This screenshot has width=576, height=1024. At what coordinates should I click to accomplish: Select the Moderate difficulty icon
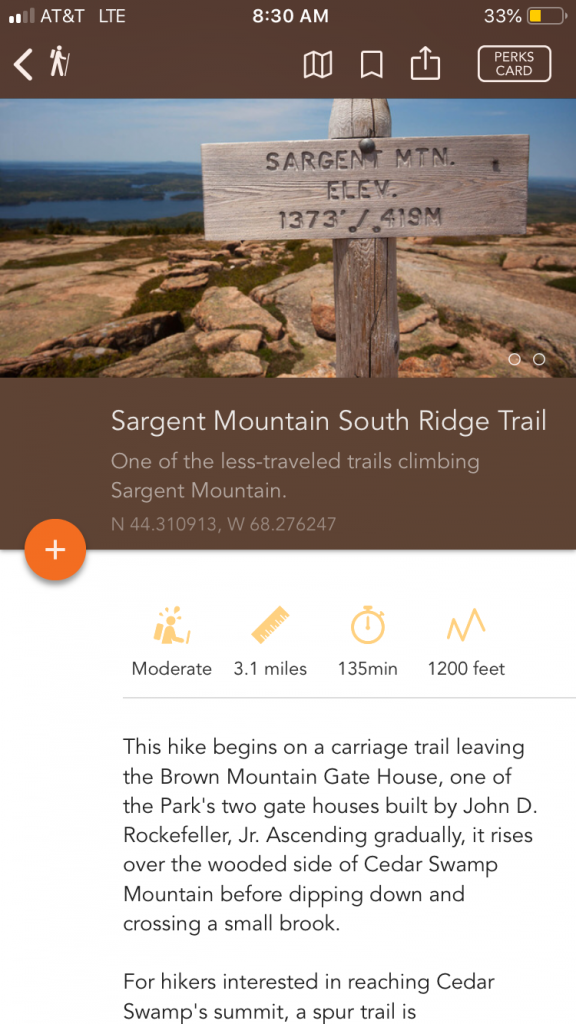pos(172,626)
